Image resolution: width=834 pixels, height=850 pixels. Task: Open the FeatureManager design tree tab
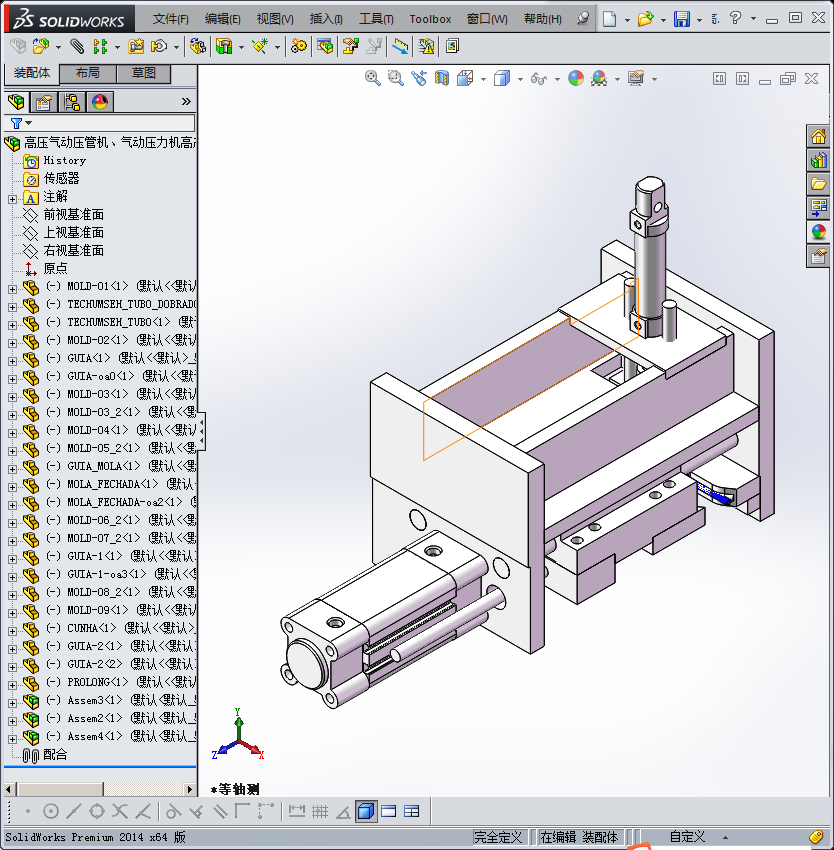(16, 101)
